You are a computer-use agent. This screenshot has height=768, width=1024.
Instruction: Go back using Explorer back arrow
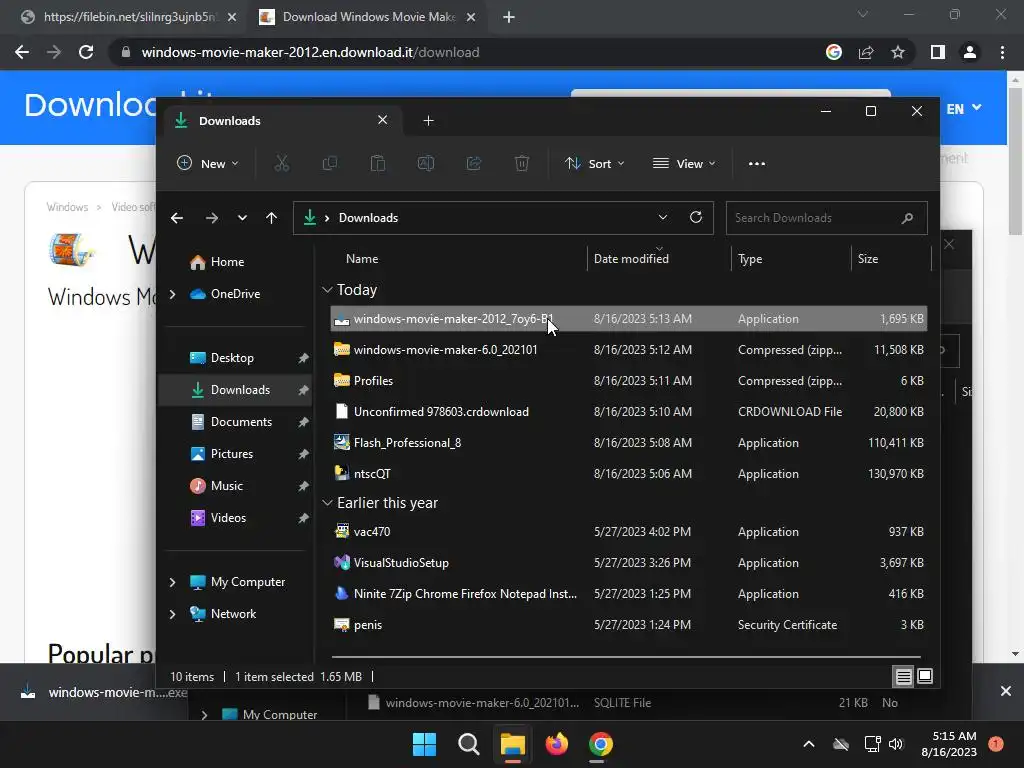177,217
